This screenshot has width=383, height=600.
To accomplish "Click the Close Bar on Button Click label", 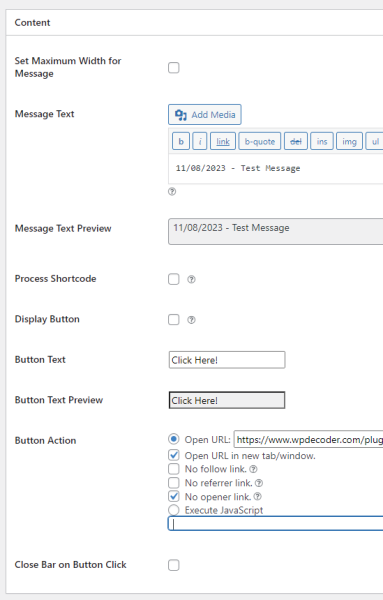I will click(70, 565).
